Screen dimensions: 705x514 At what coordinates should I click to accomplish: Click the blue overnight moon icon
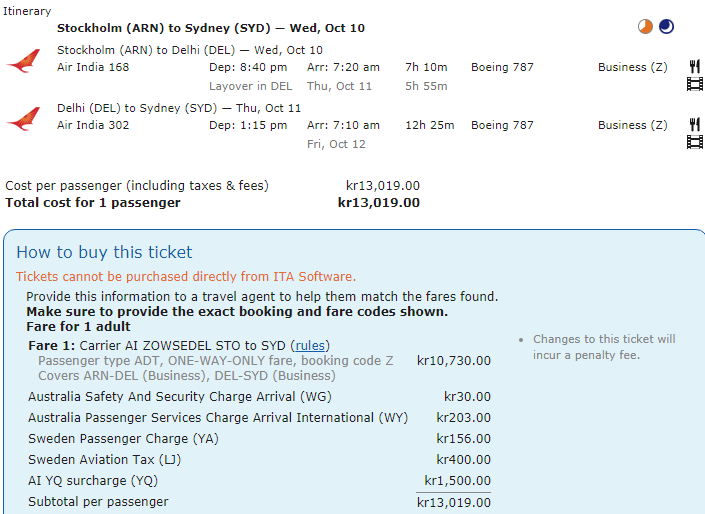(668, 27)
